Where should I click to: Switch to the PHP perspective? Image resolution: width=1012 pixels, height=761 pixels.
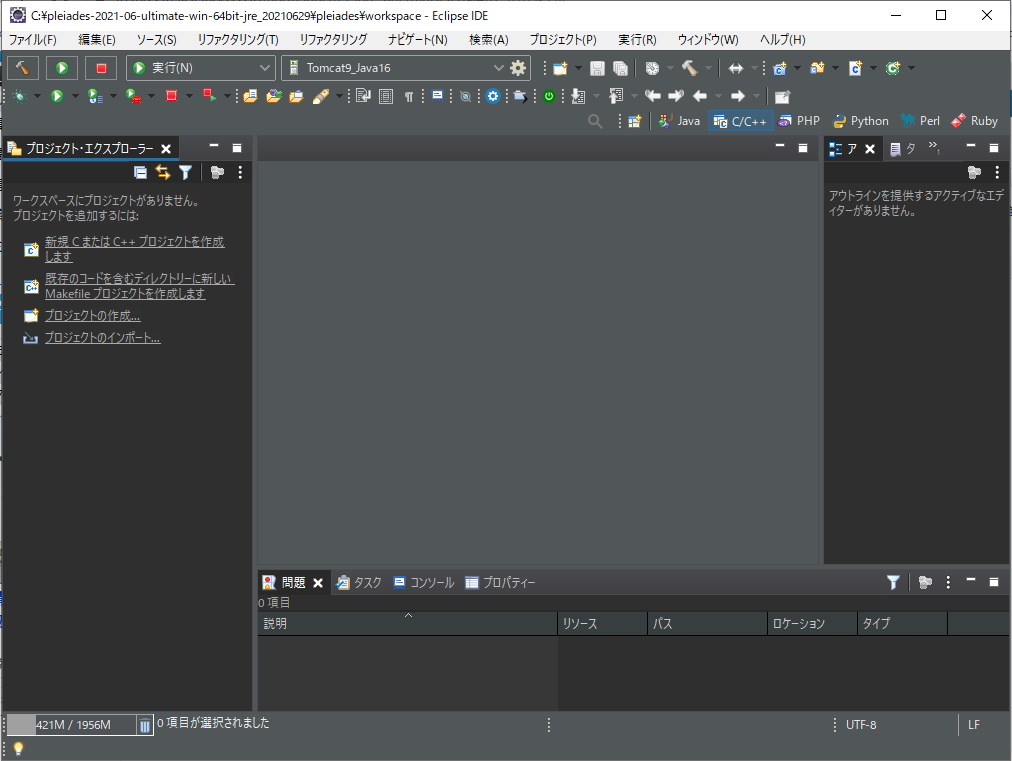[x=799, y=121]
